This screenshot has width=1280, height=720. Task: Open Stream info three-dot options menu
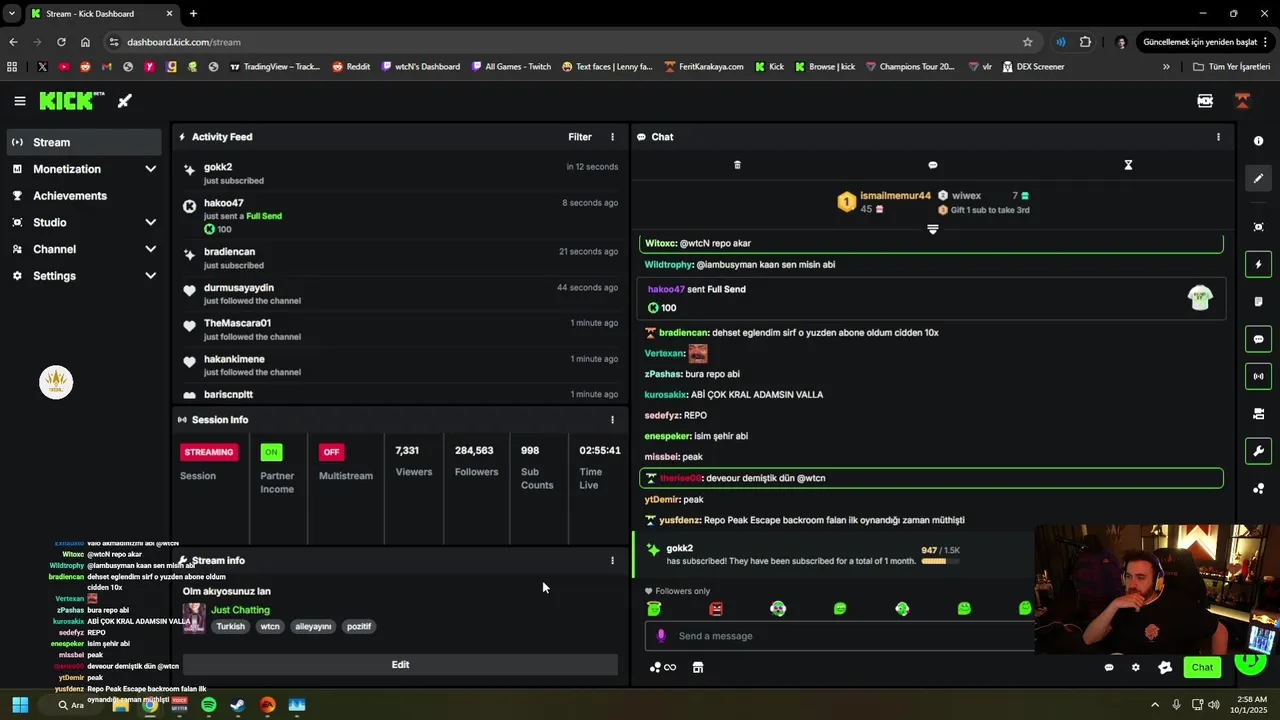[x=613, y=561]
